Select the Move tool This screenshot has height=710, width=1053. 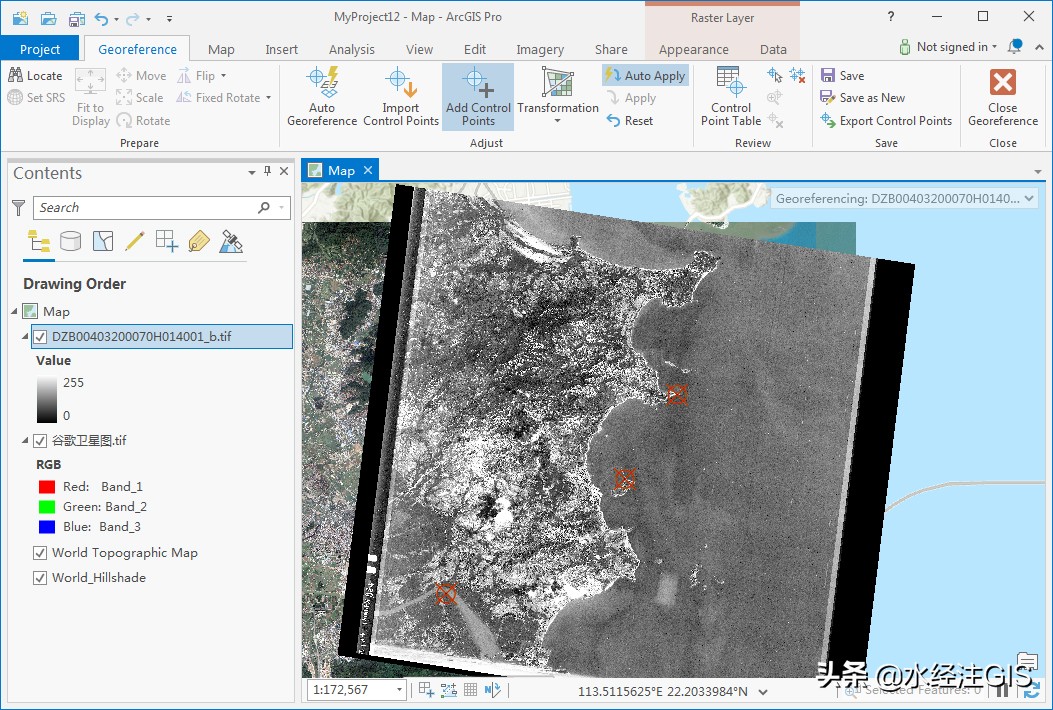(141, 76)
